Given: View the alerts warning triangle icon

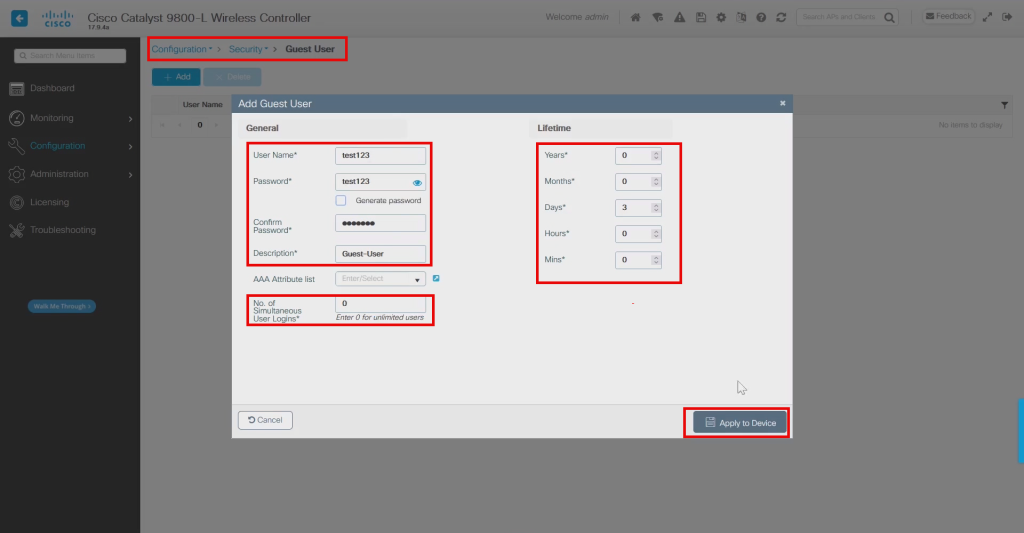Looking at the screenshot, I should (680, 18).
